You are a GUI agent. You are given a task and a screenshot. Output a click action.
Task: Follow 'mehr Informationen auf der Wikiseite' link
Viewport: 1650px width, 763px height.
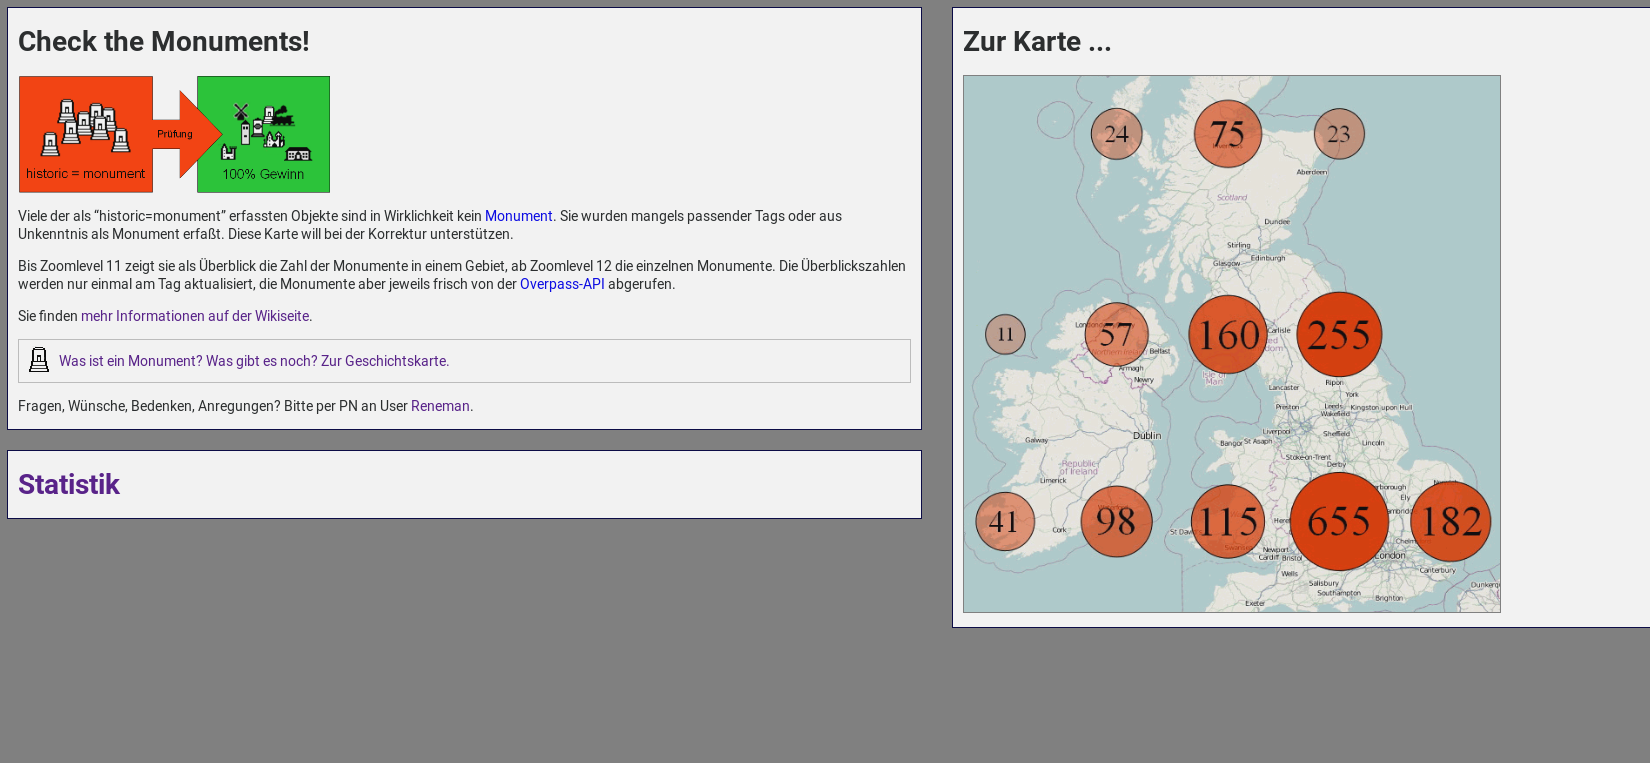(x=195, y=316)
